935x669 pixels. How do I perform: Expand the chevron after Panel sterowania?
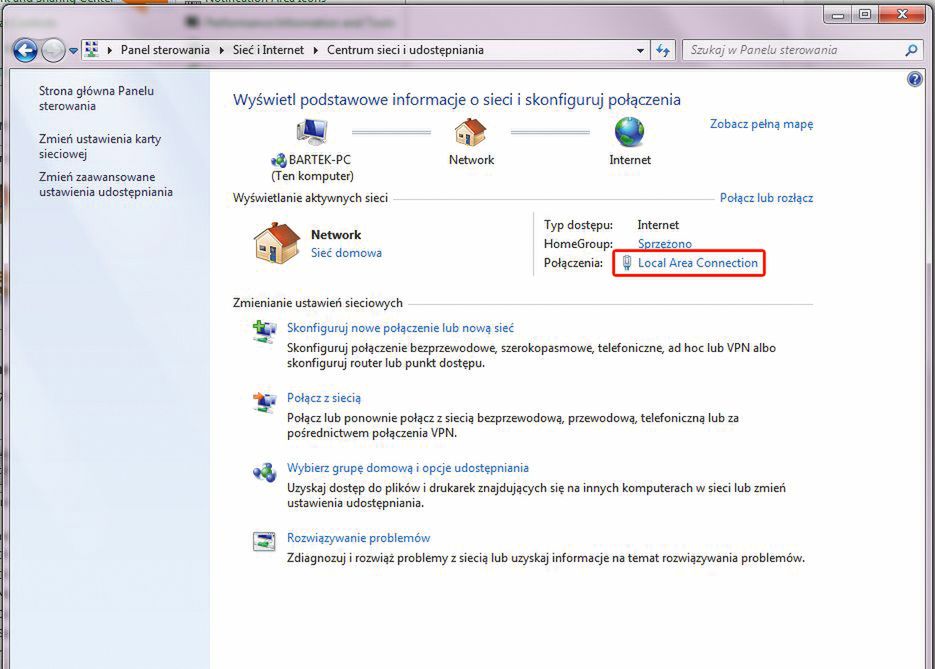(221, 51)
